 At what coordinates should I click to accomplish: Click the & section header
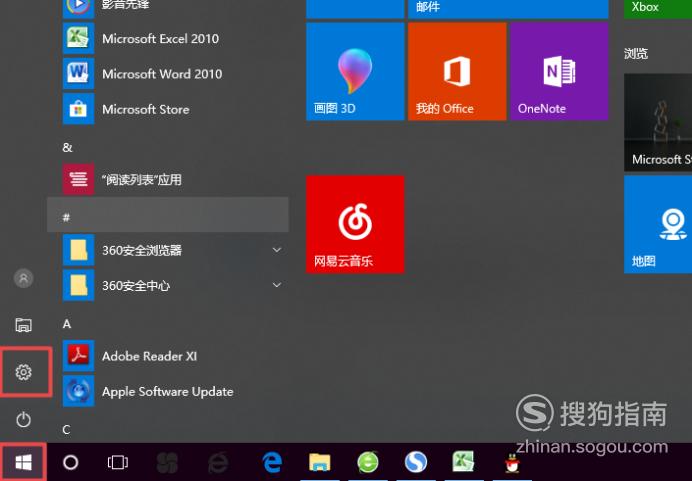point(68,147)
